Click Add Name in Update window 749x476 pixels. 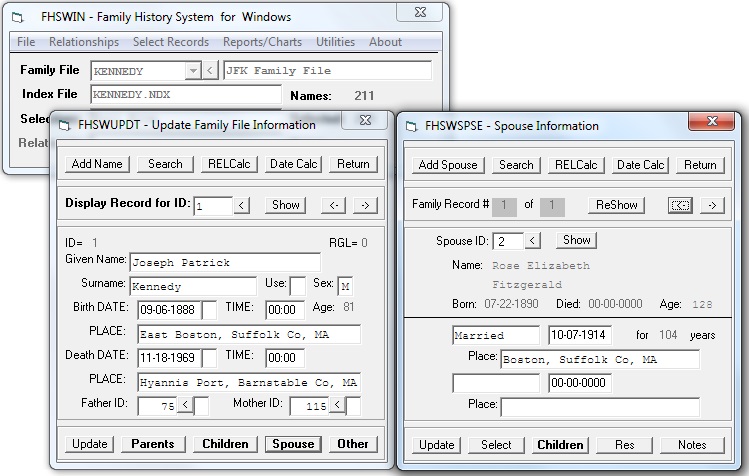97,164
